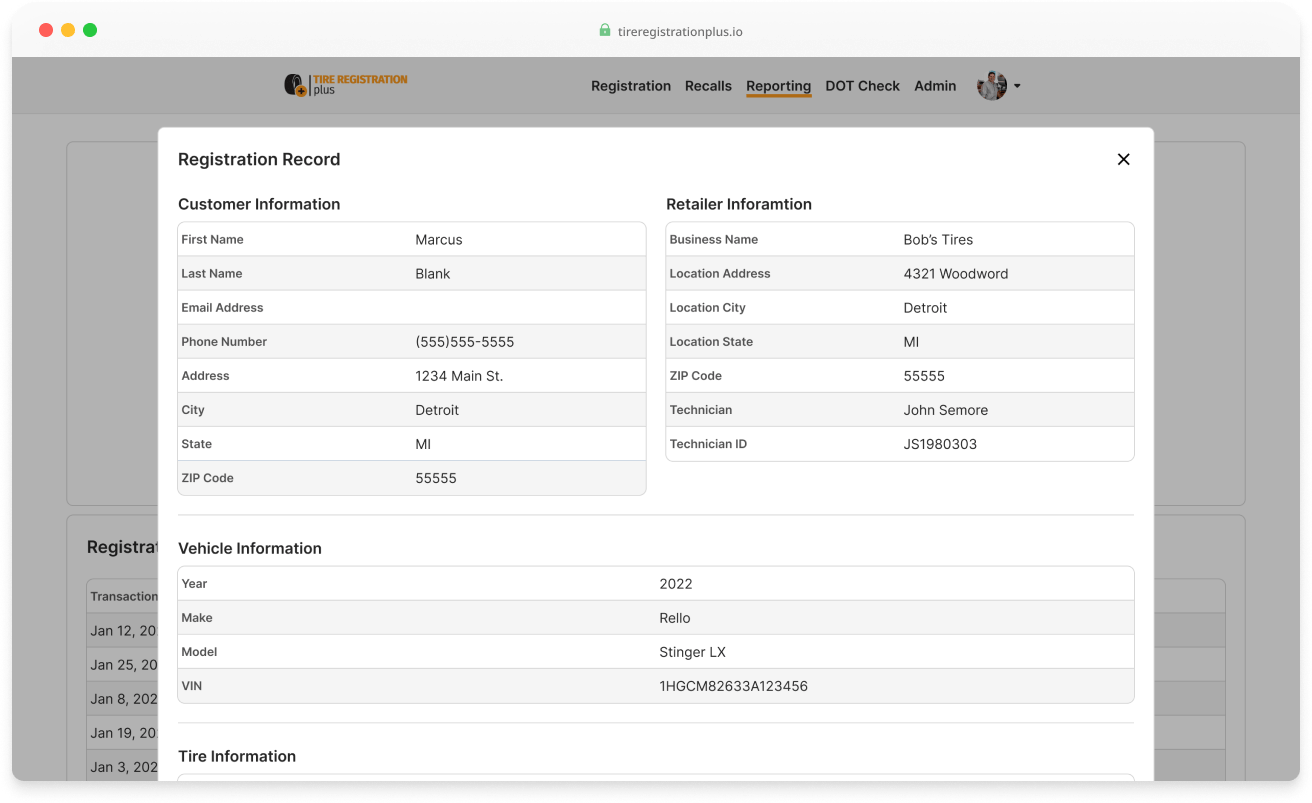Click the green traffic light button
This screenshot has height=803, width=1312.
(89, 30)
